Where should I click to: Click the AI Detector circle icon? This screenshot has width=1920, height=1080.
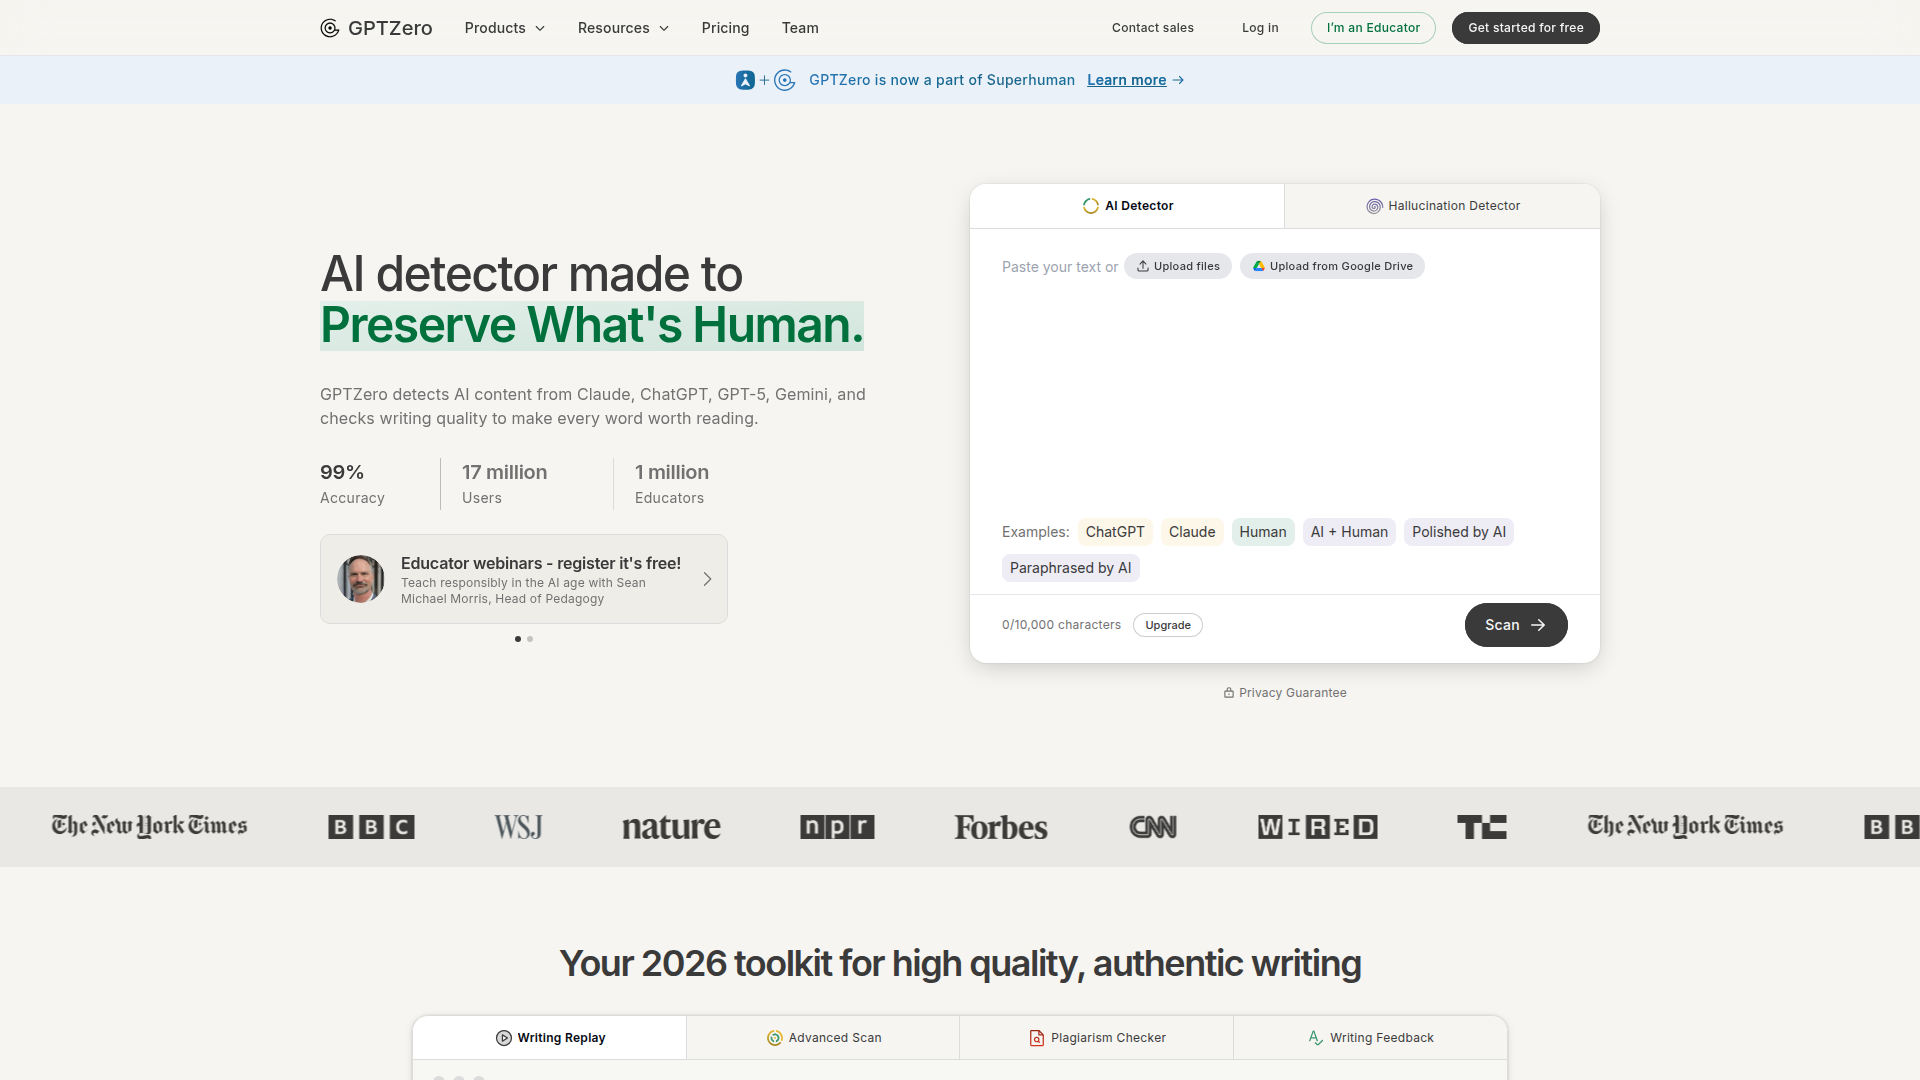(1091, 206)
